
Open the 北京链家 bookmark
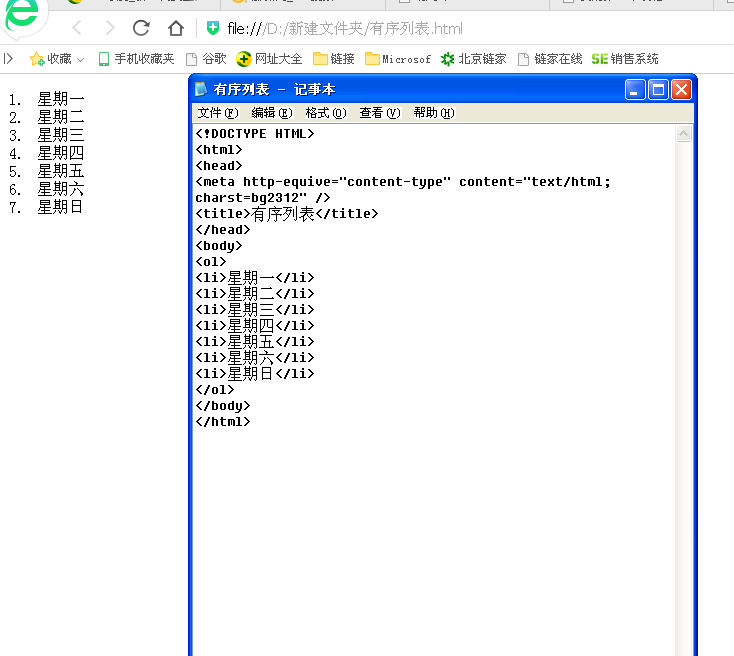click(x=473, y=59)
